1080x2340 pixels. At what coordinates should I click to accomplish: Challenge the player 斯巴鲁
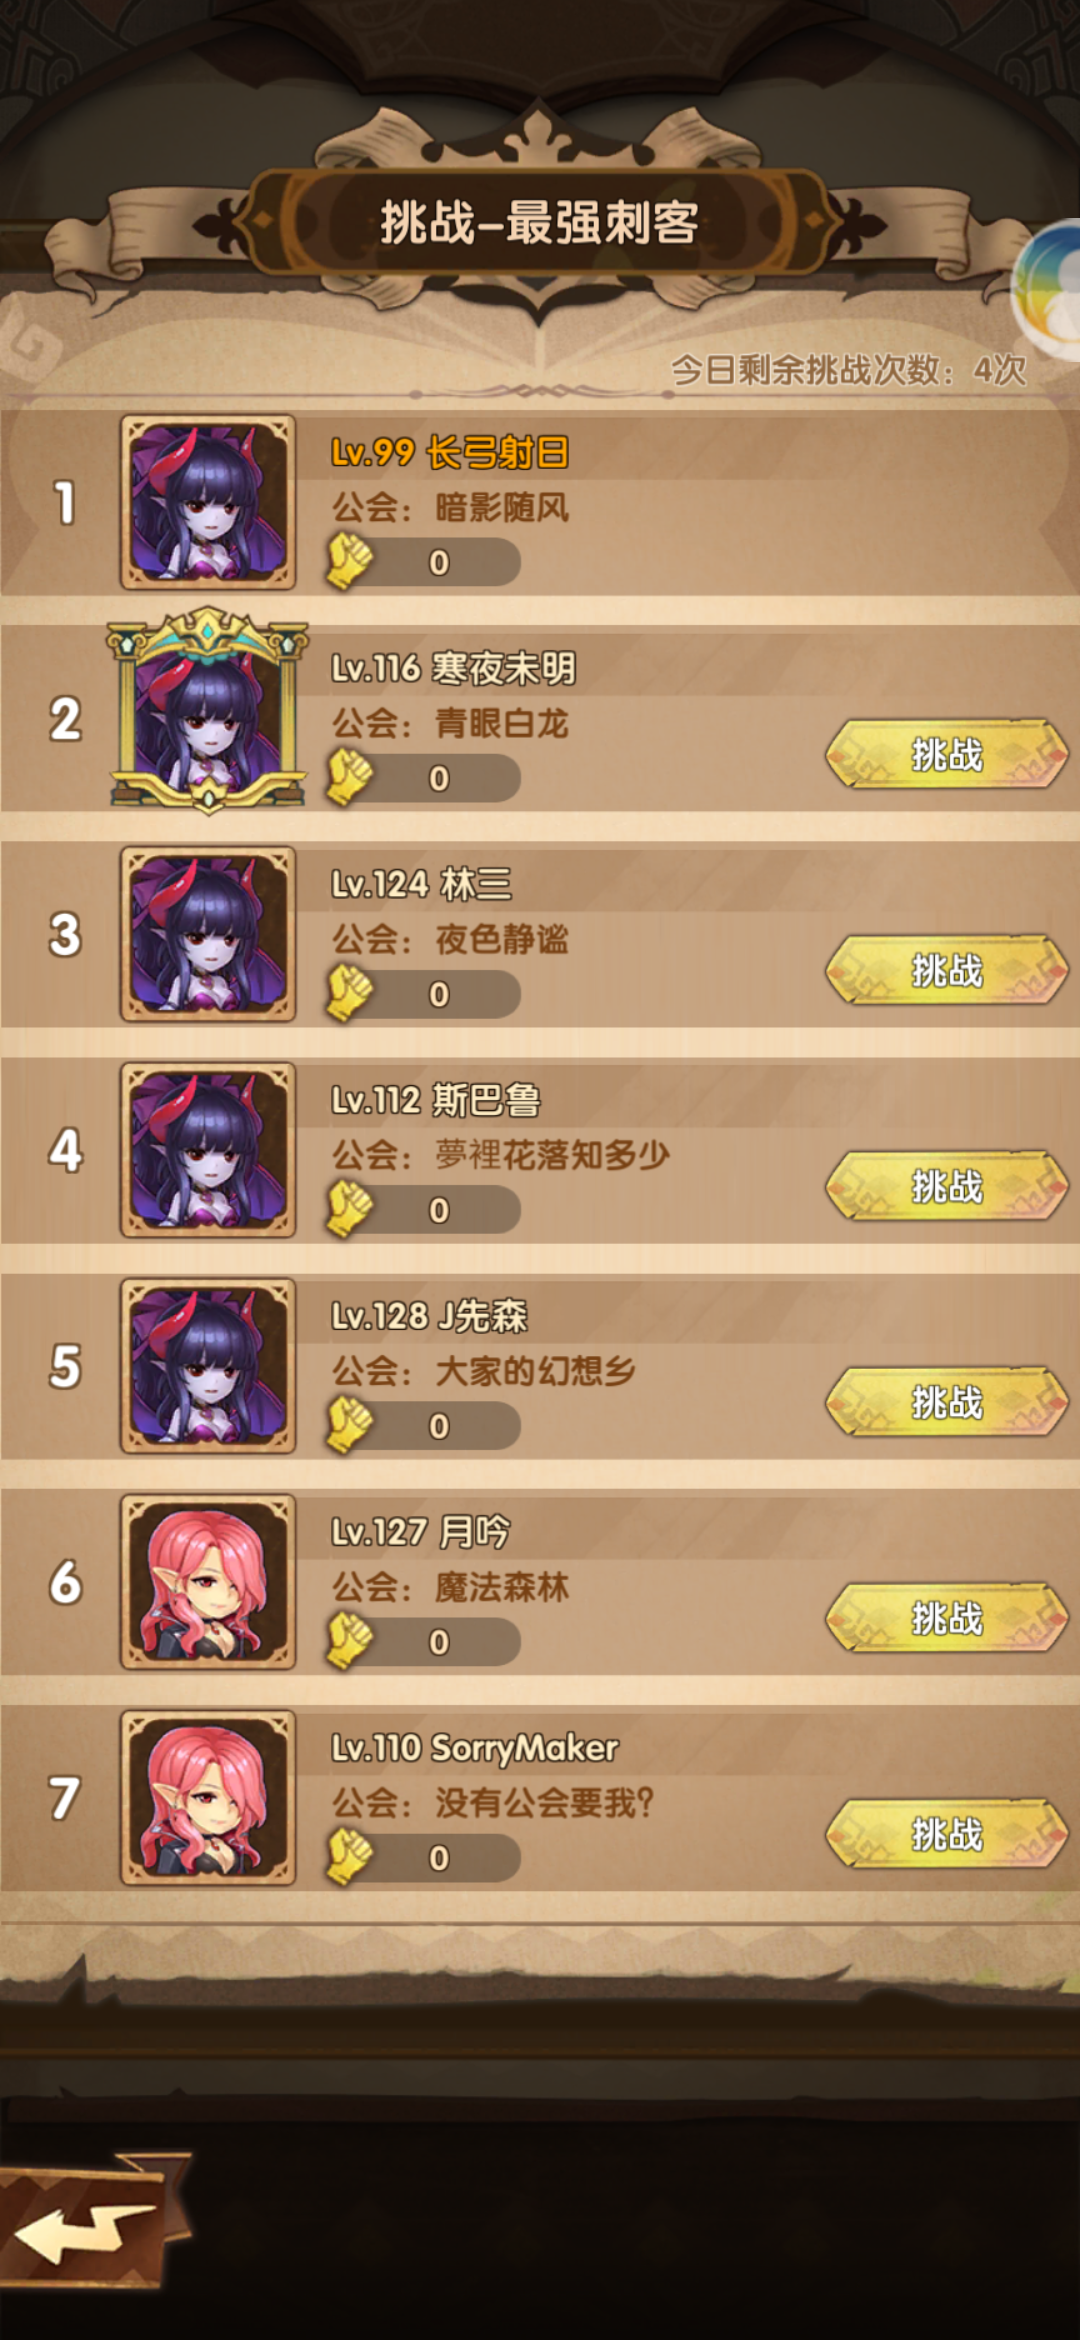point(947,1186)
